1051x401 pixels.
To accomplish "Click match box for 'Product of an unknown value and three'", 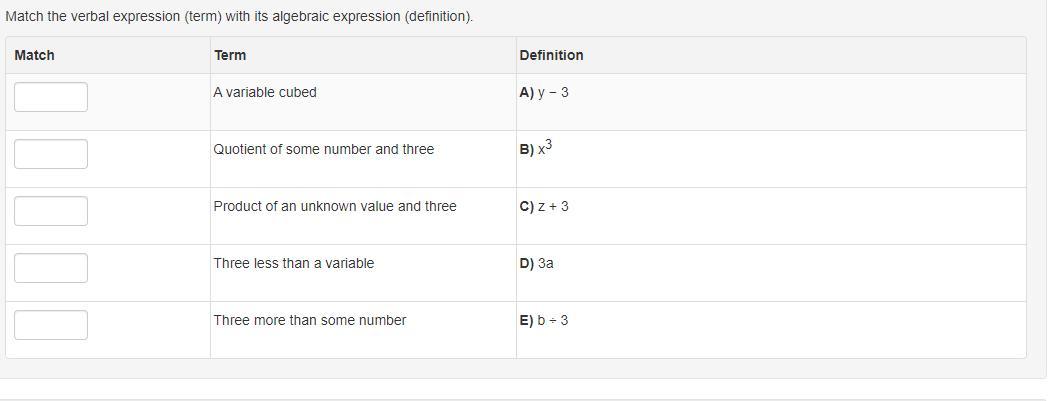I will coord(51,211).
